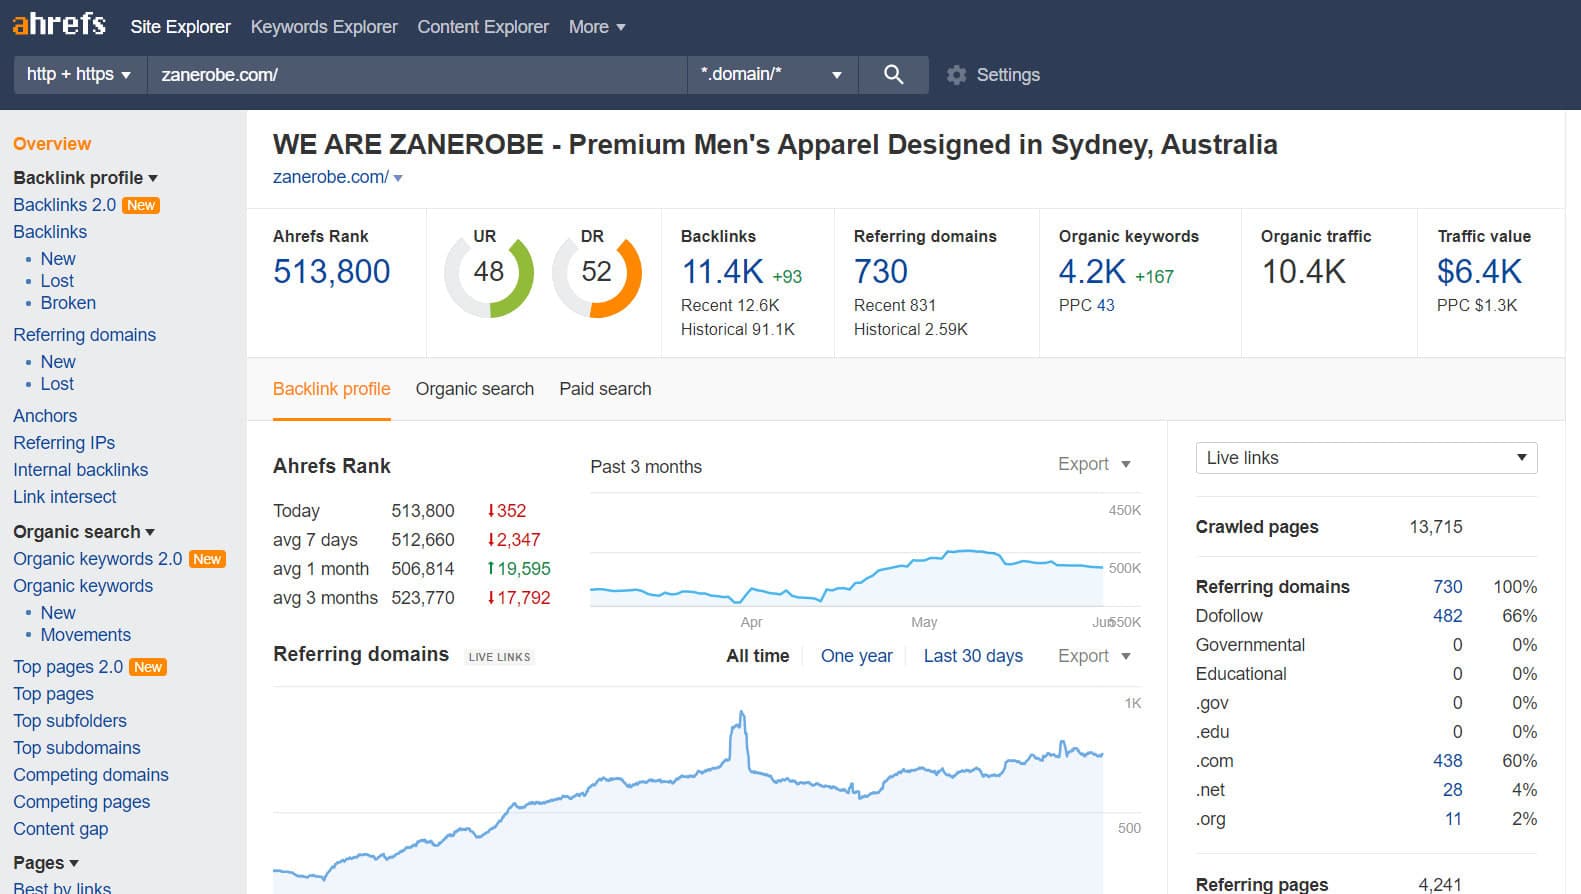Image resolution: width=1581 pixels, height=894 pixels.
Task: Click Organic keywords count 4.2K
Action: (1092, 271)
